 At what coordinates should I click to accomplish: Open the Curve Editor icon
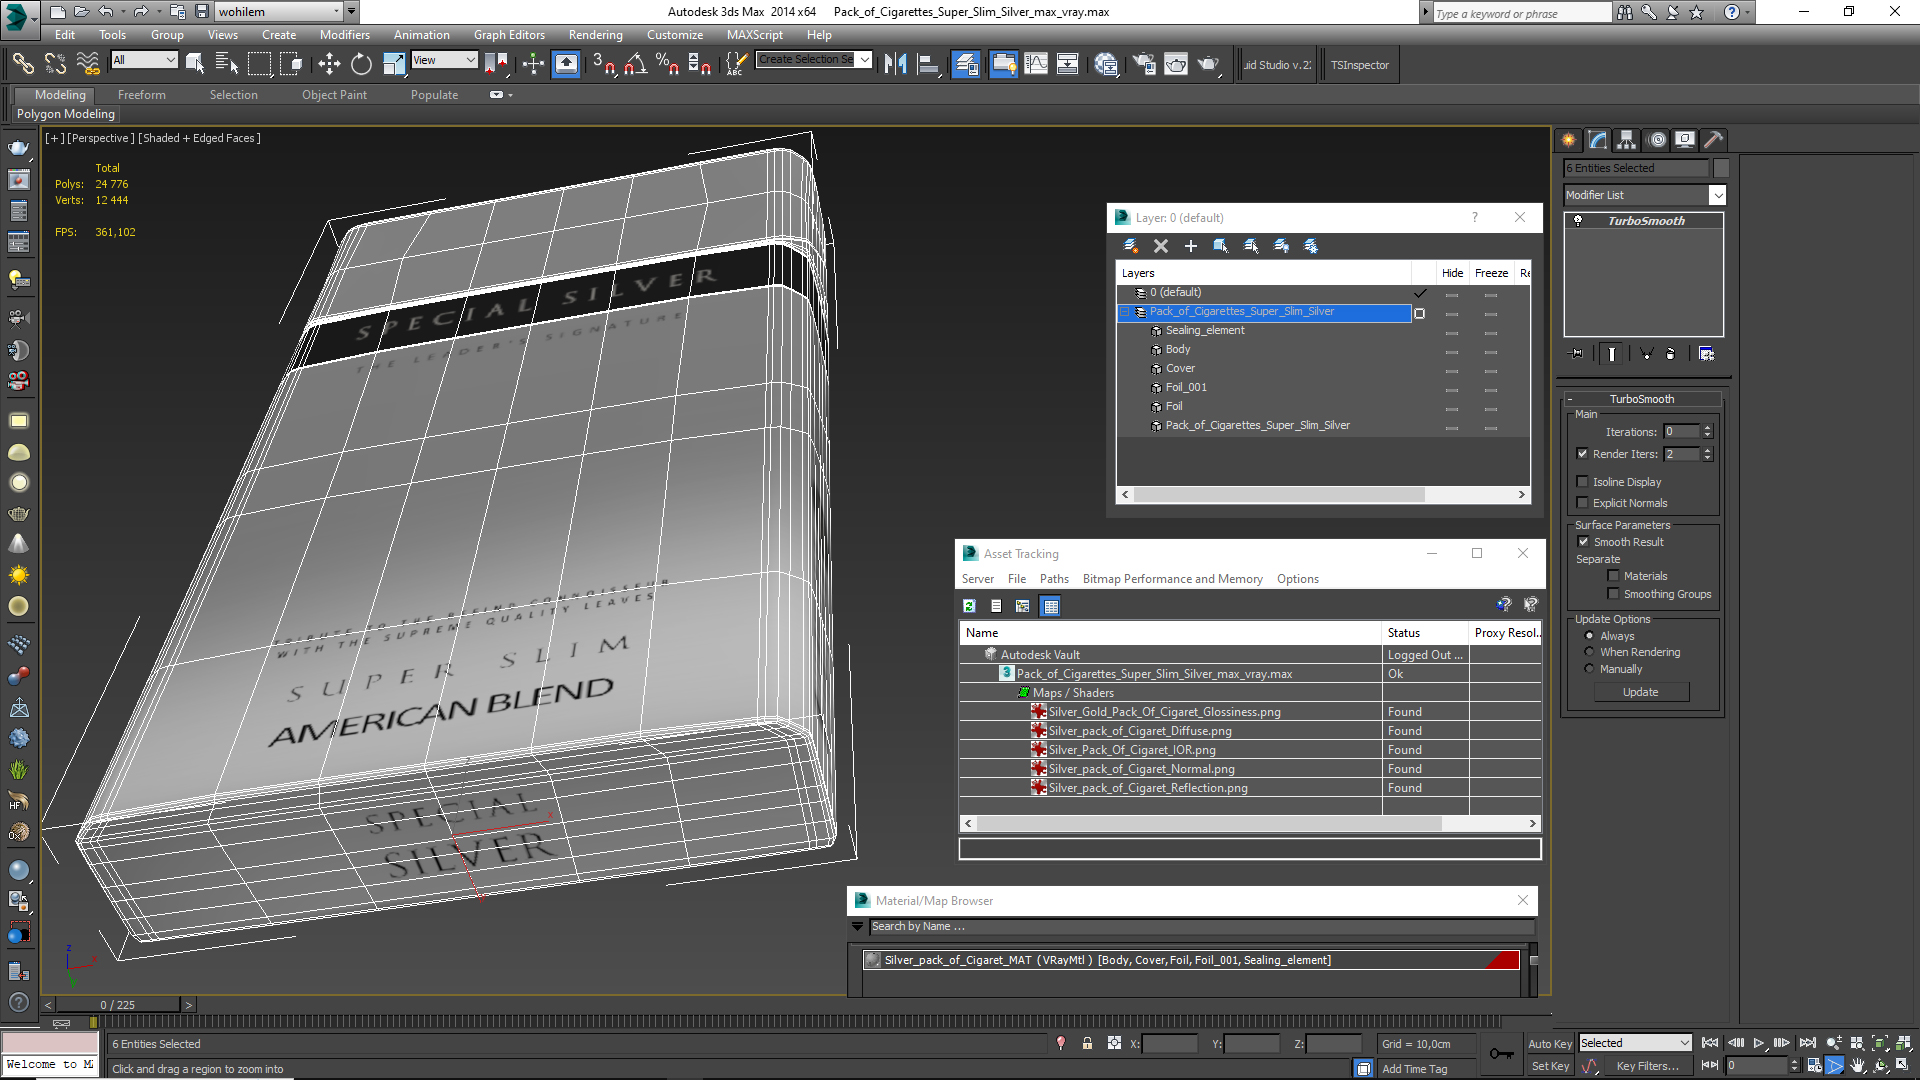coord(1036,65)
